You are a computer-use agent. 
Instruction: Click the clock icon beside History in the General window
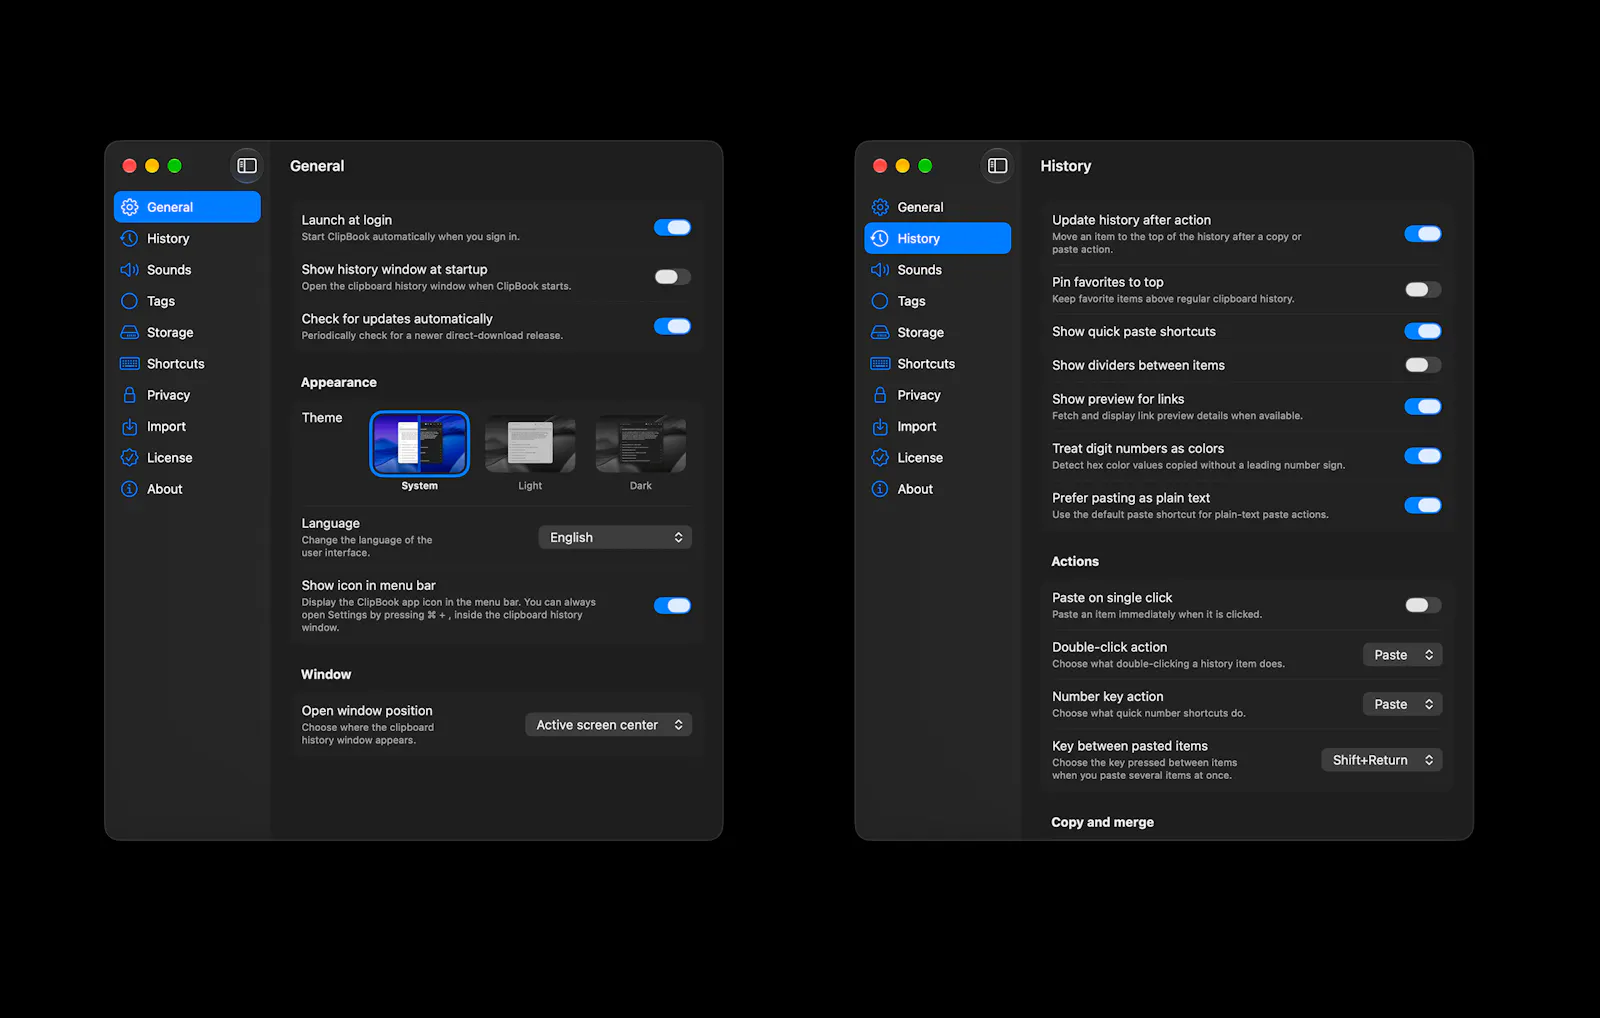[129, 238]
